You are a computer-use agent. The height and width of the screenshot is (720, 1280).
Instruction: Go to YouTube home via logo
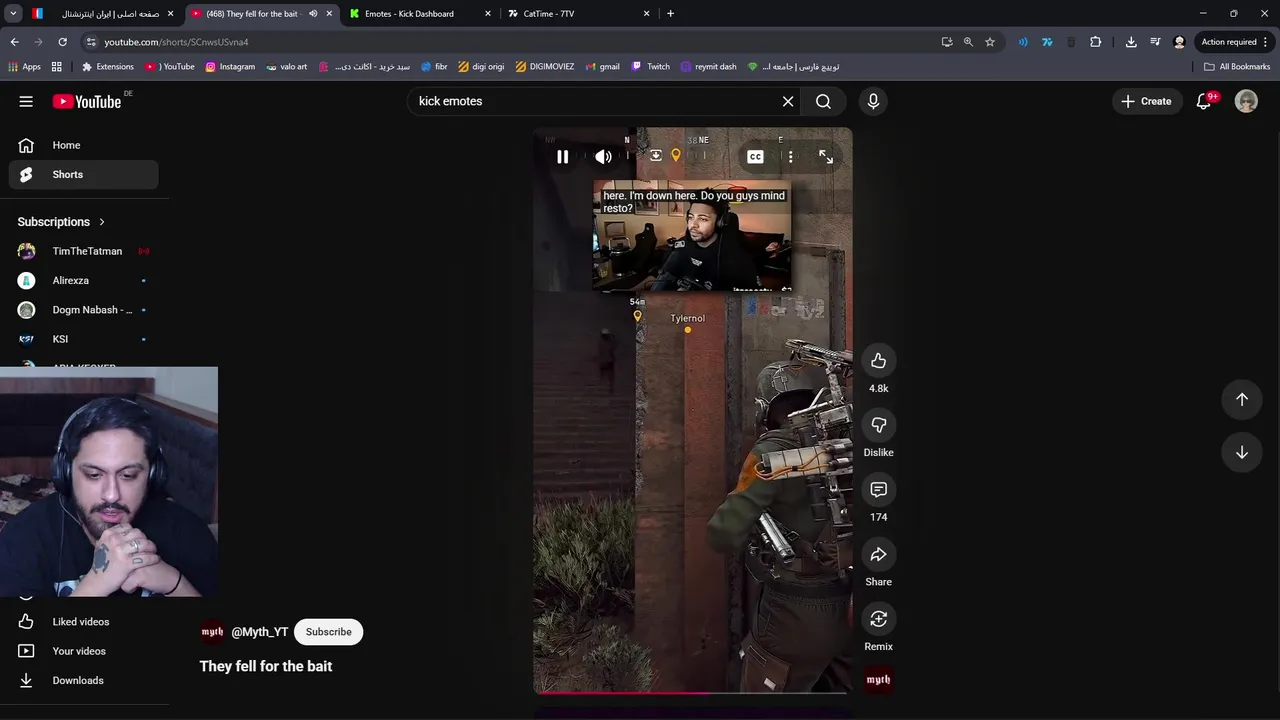click(x=87, y=101)
